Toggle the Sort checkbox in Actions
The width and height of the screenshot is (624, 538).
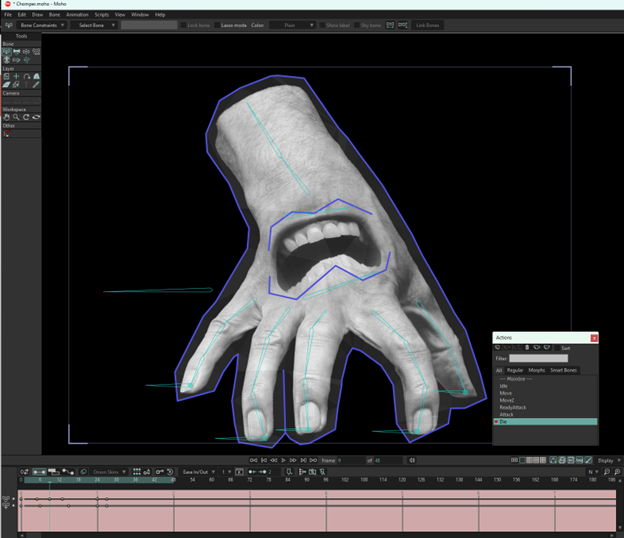556,348
